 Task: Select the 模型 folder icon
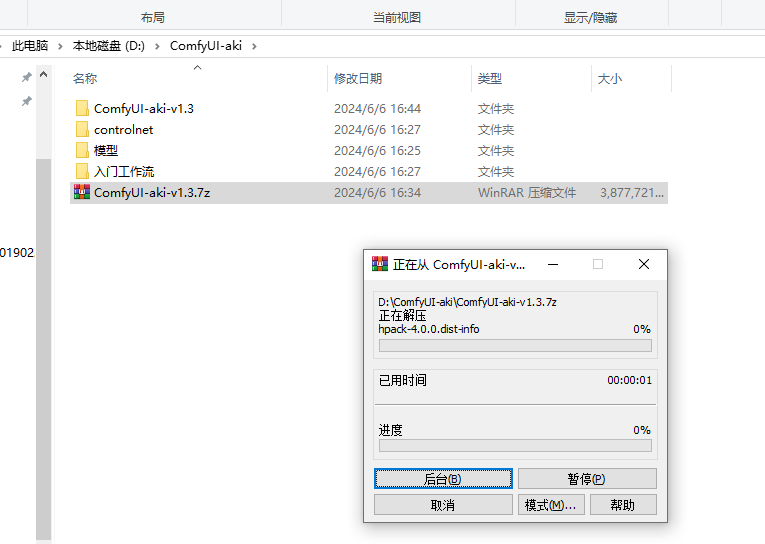point(82,150)
